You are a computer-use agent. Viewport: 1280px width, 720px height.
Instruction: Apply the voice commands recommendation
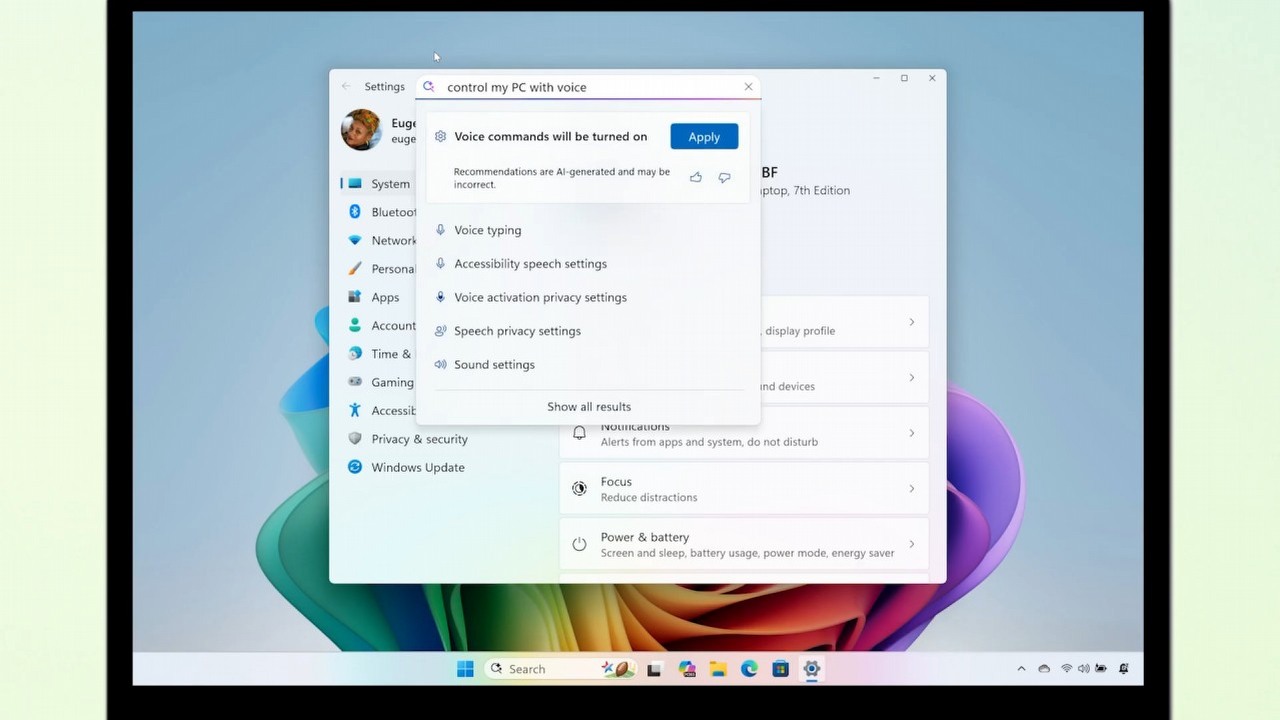pos(704,136)
